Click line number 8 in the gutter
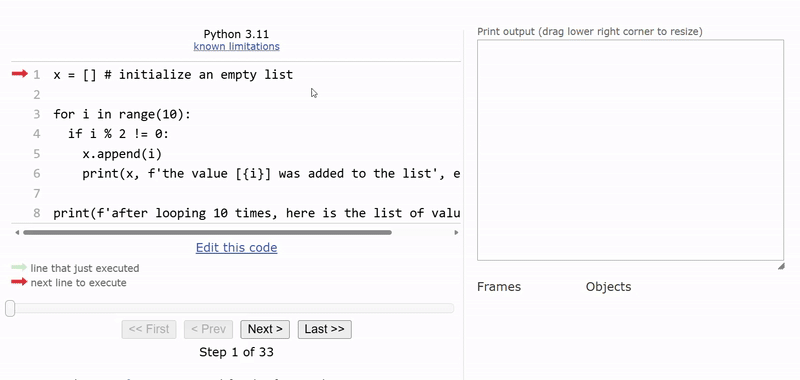The image size is (800, 380). pos(36,213)
